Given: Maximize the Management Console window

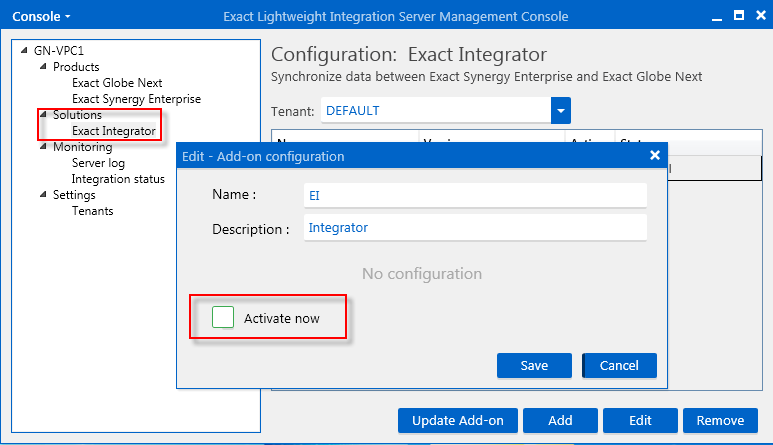Looking at the screenshot, I should (738, 16).
